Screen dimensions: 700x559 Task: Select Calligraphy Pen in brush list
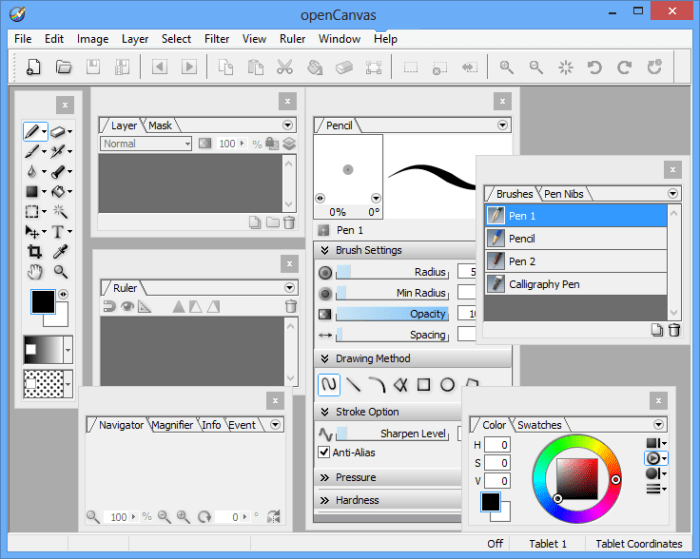click(x=543, y=284)
